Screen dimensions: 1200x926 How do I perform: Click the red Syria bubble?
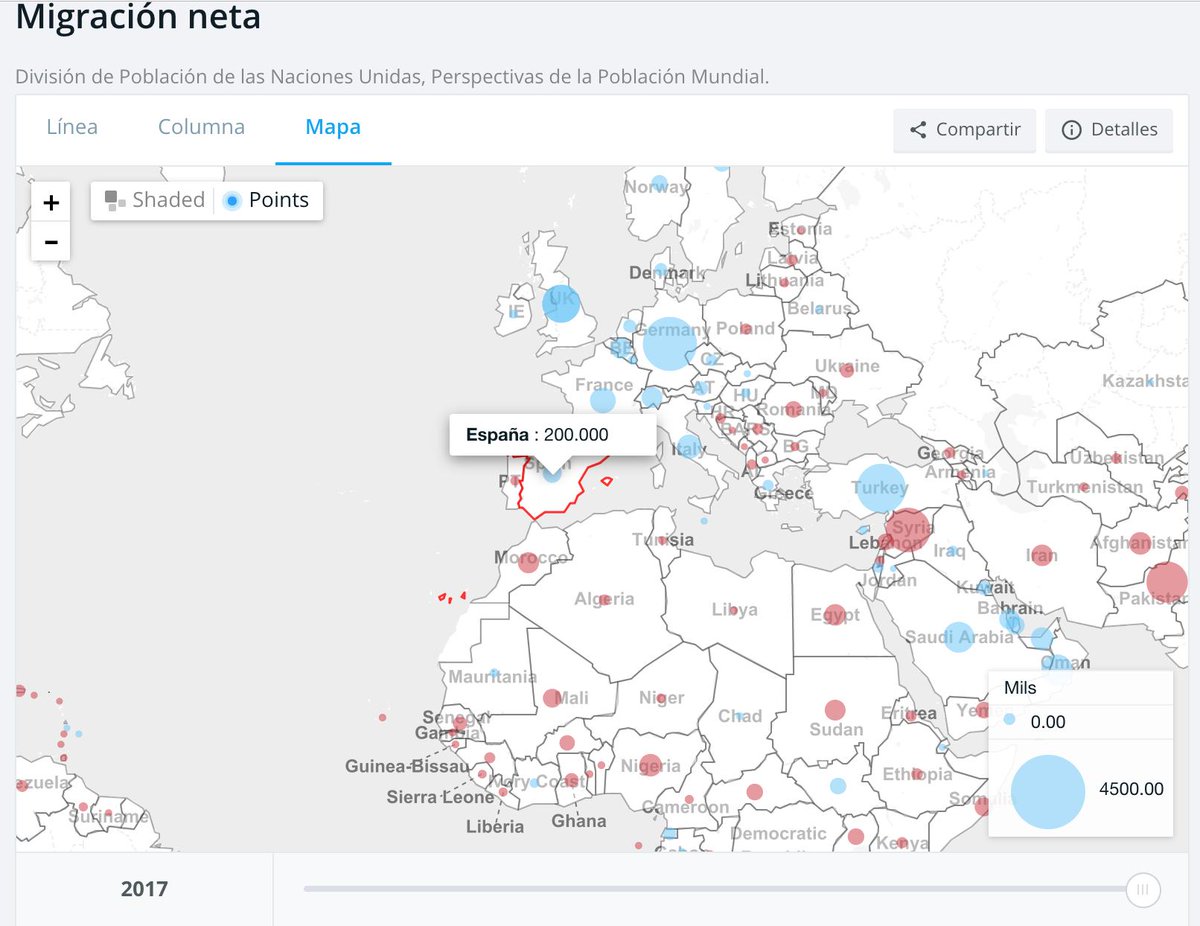pyautogui.click(x=907, y=529)
